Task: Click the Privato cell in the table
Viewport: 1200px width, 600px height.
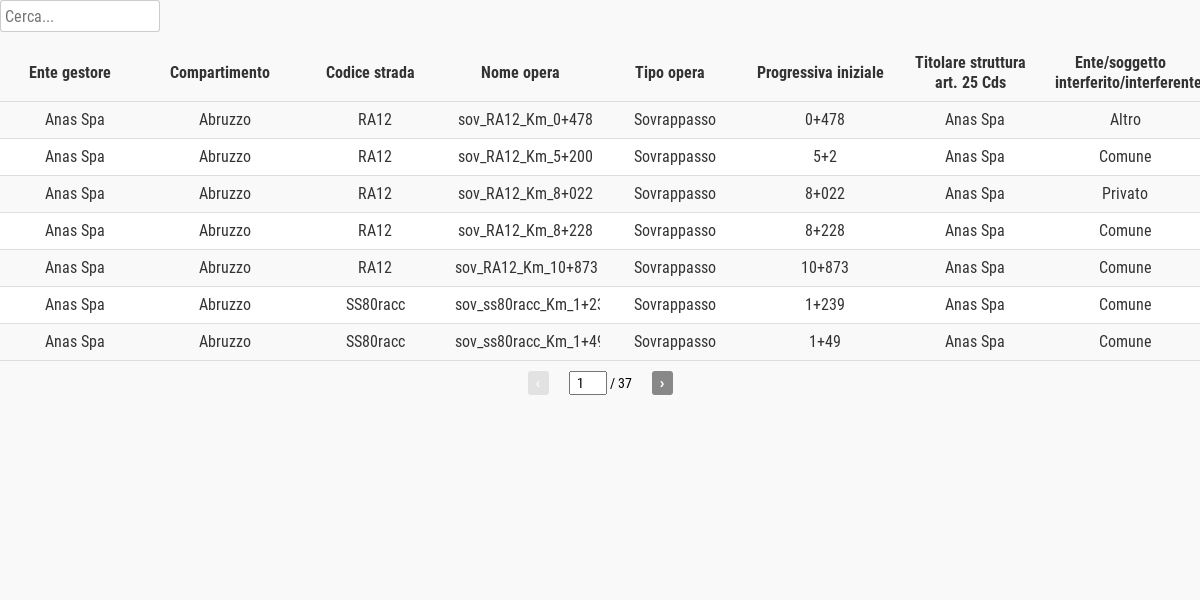Action: [x=1125, y=194]
